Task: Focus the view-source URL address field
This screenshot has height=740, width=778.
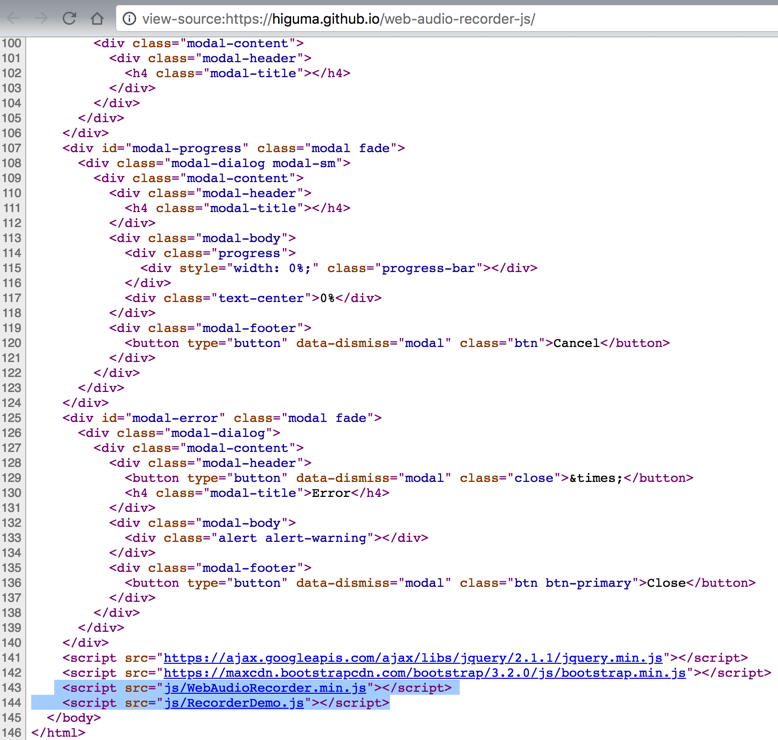Action: (447, 19)
